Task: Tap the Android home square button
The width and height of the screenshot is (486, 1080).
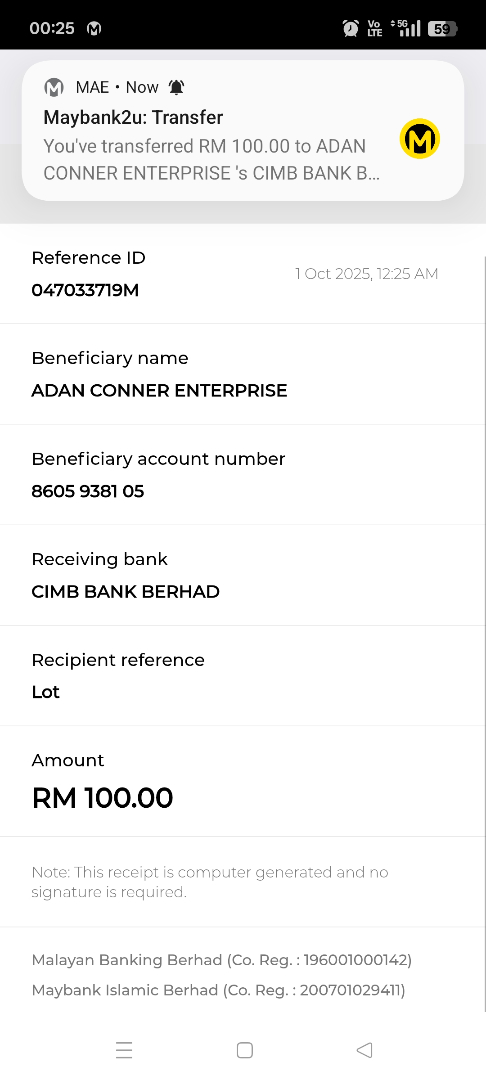Action: (x=244, y=1050)
